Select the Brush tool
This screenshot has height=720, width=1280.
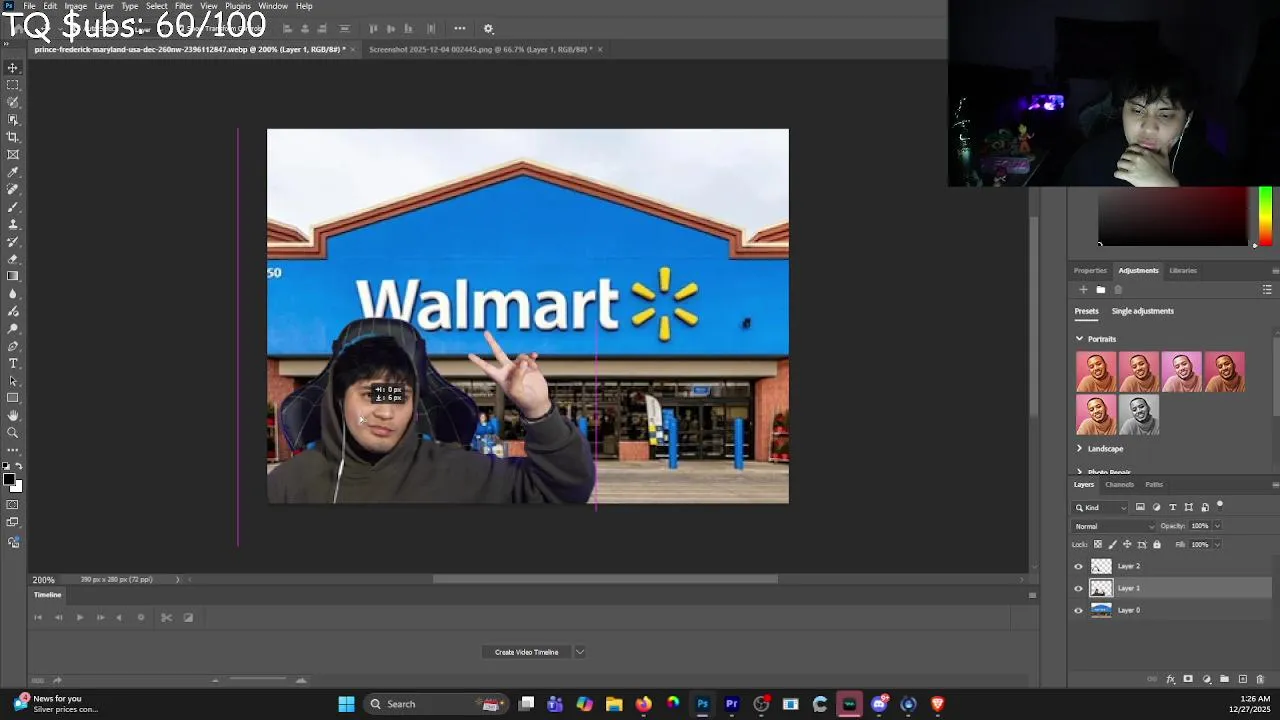tap(13, 207)
